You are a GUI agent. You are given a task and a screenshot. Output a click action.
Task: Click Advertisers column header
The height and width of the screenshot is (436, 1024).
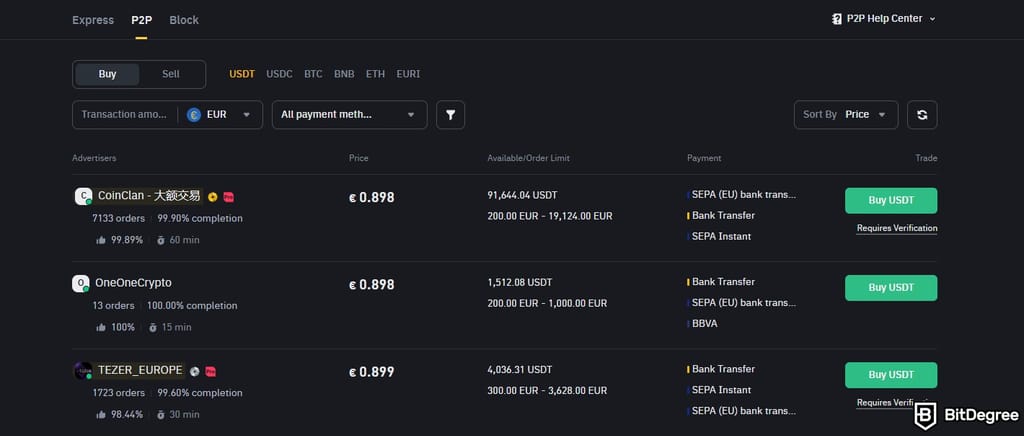coord(94,159)
